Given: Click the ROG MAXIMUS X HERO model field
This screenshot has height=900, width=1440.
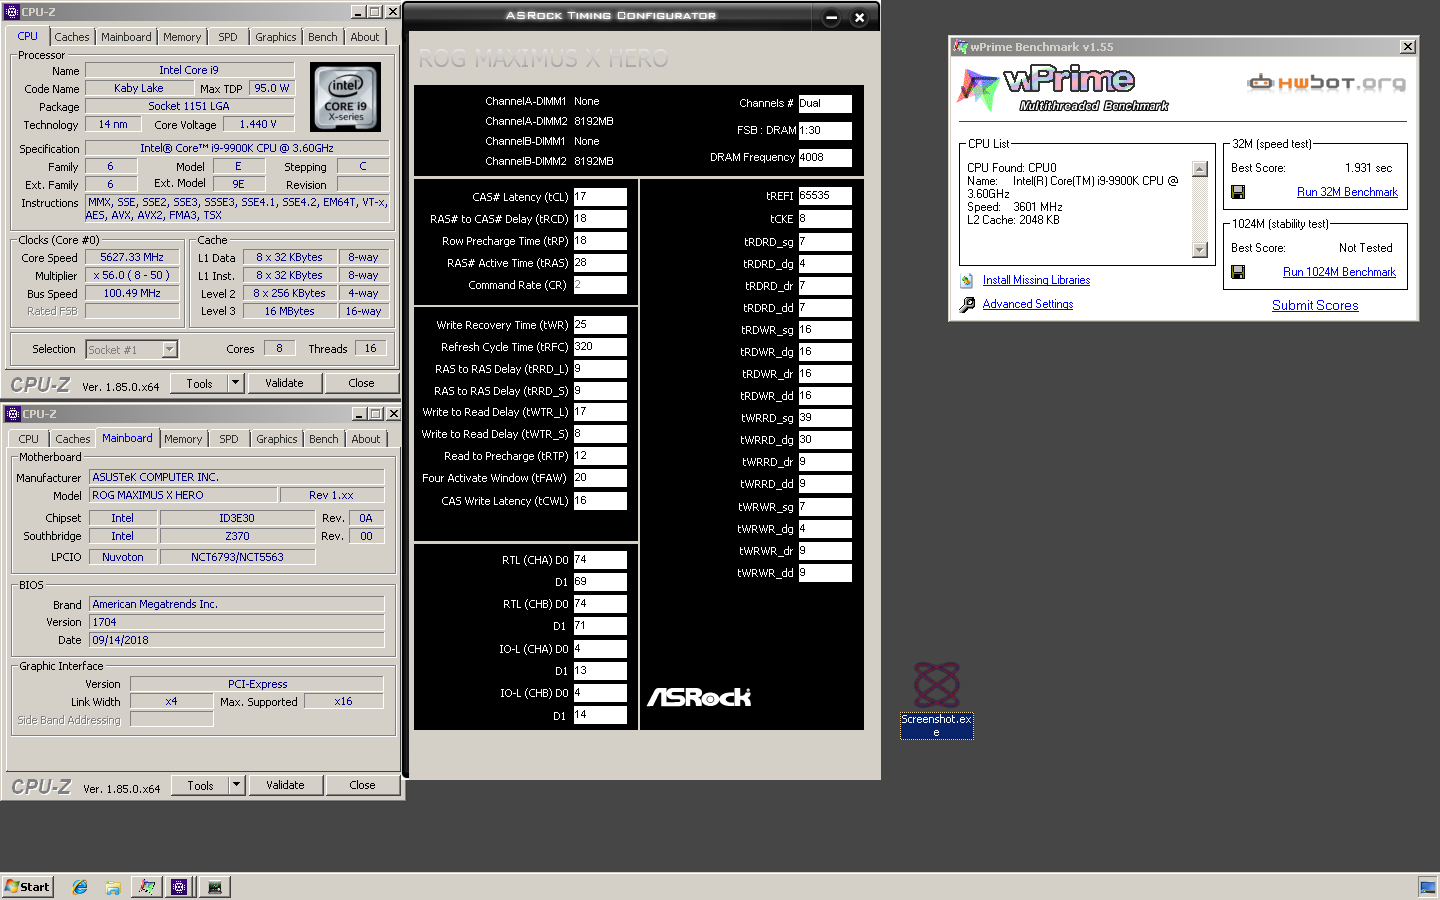Looking at the screenshot, I should click(x=183, y=496).
